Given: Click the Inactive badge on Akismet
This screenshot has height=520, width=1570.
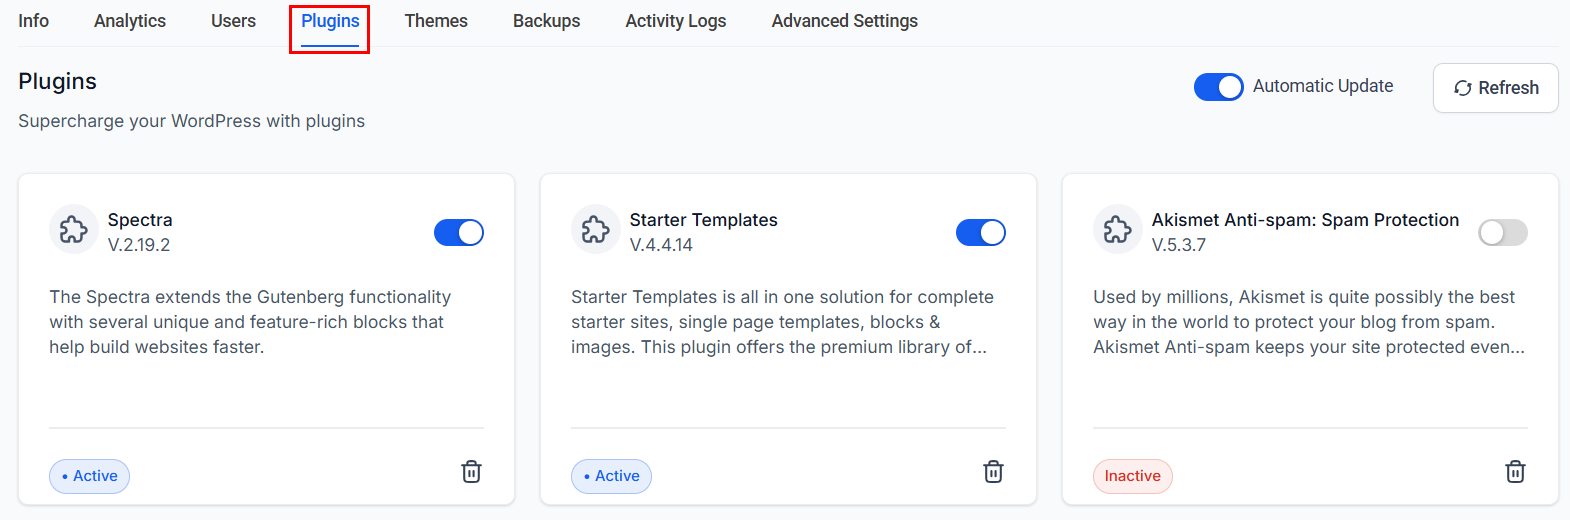Looking at the screenshot, I should pyautogui.click(x=1132, y=476).
